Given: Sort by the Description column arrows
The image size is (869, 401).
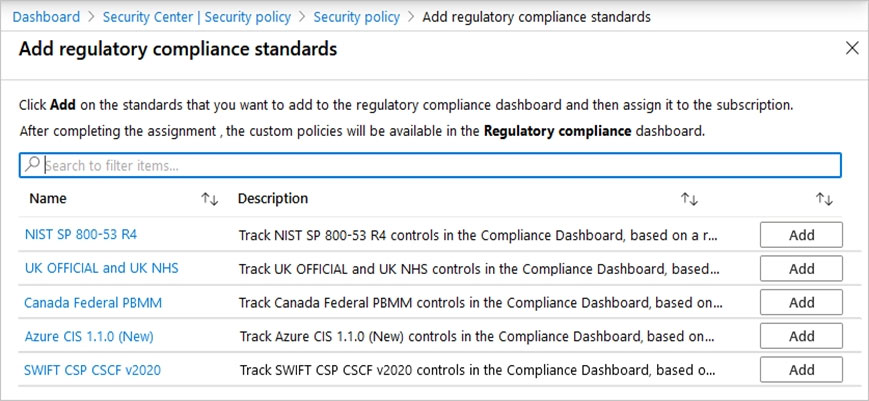Looking at the screenshot, I should [x=689, y=199].
